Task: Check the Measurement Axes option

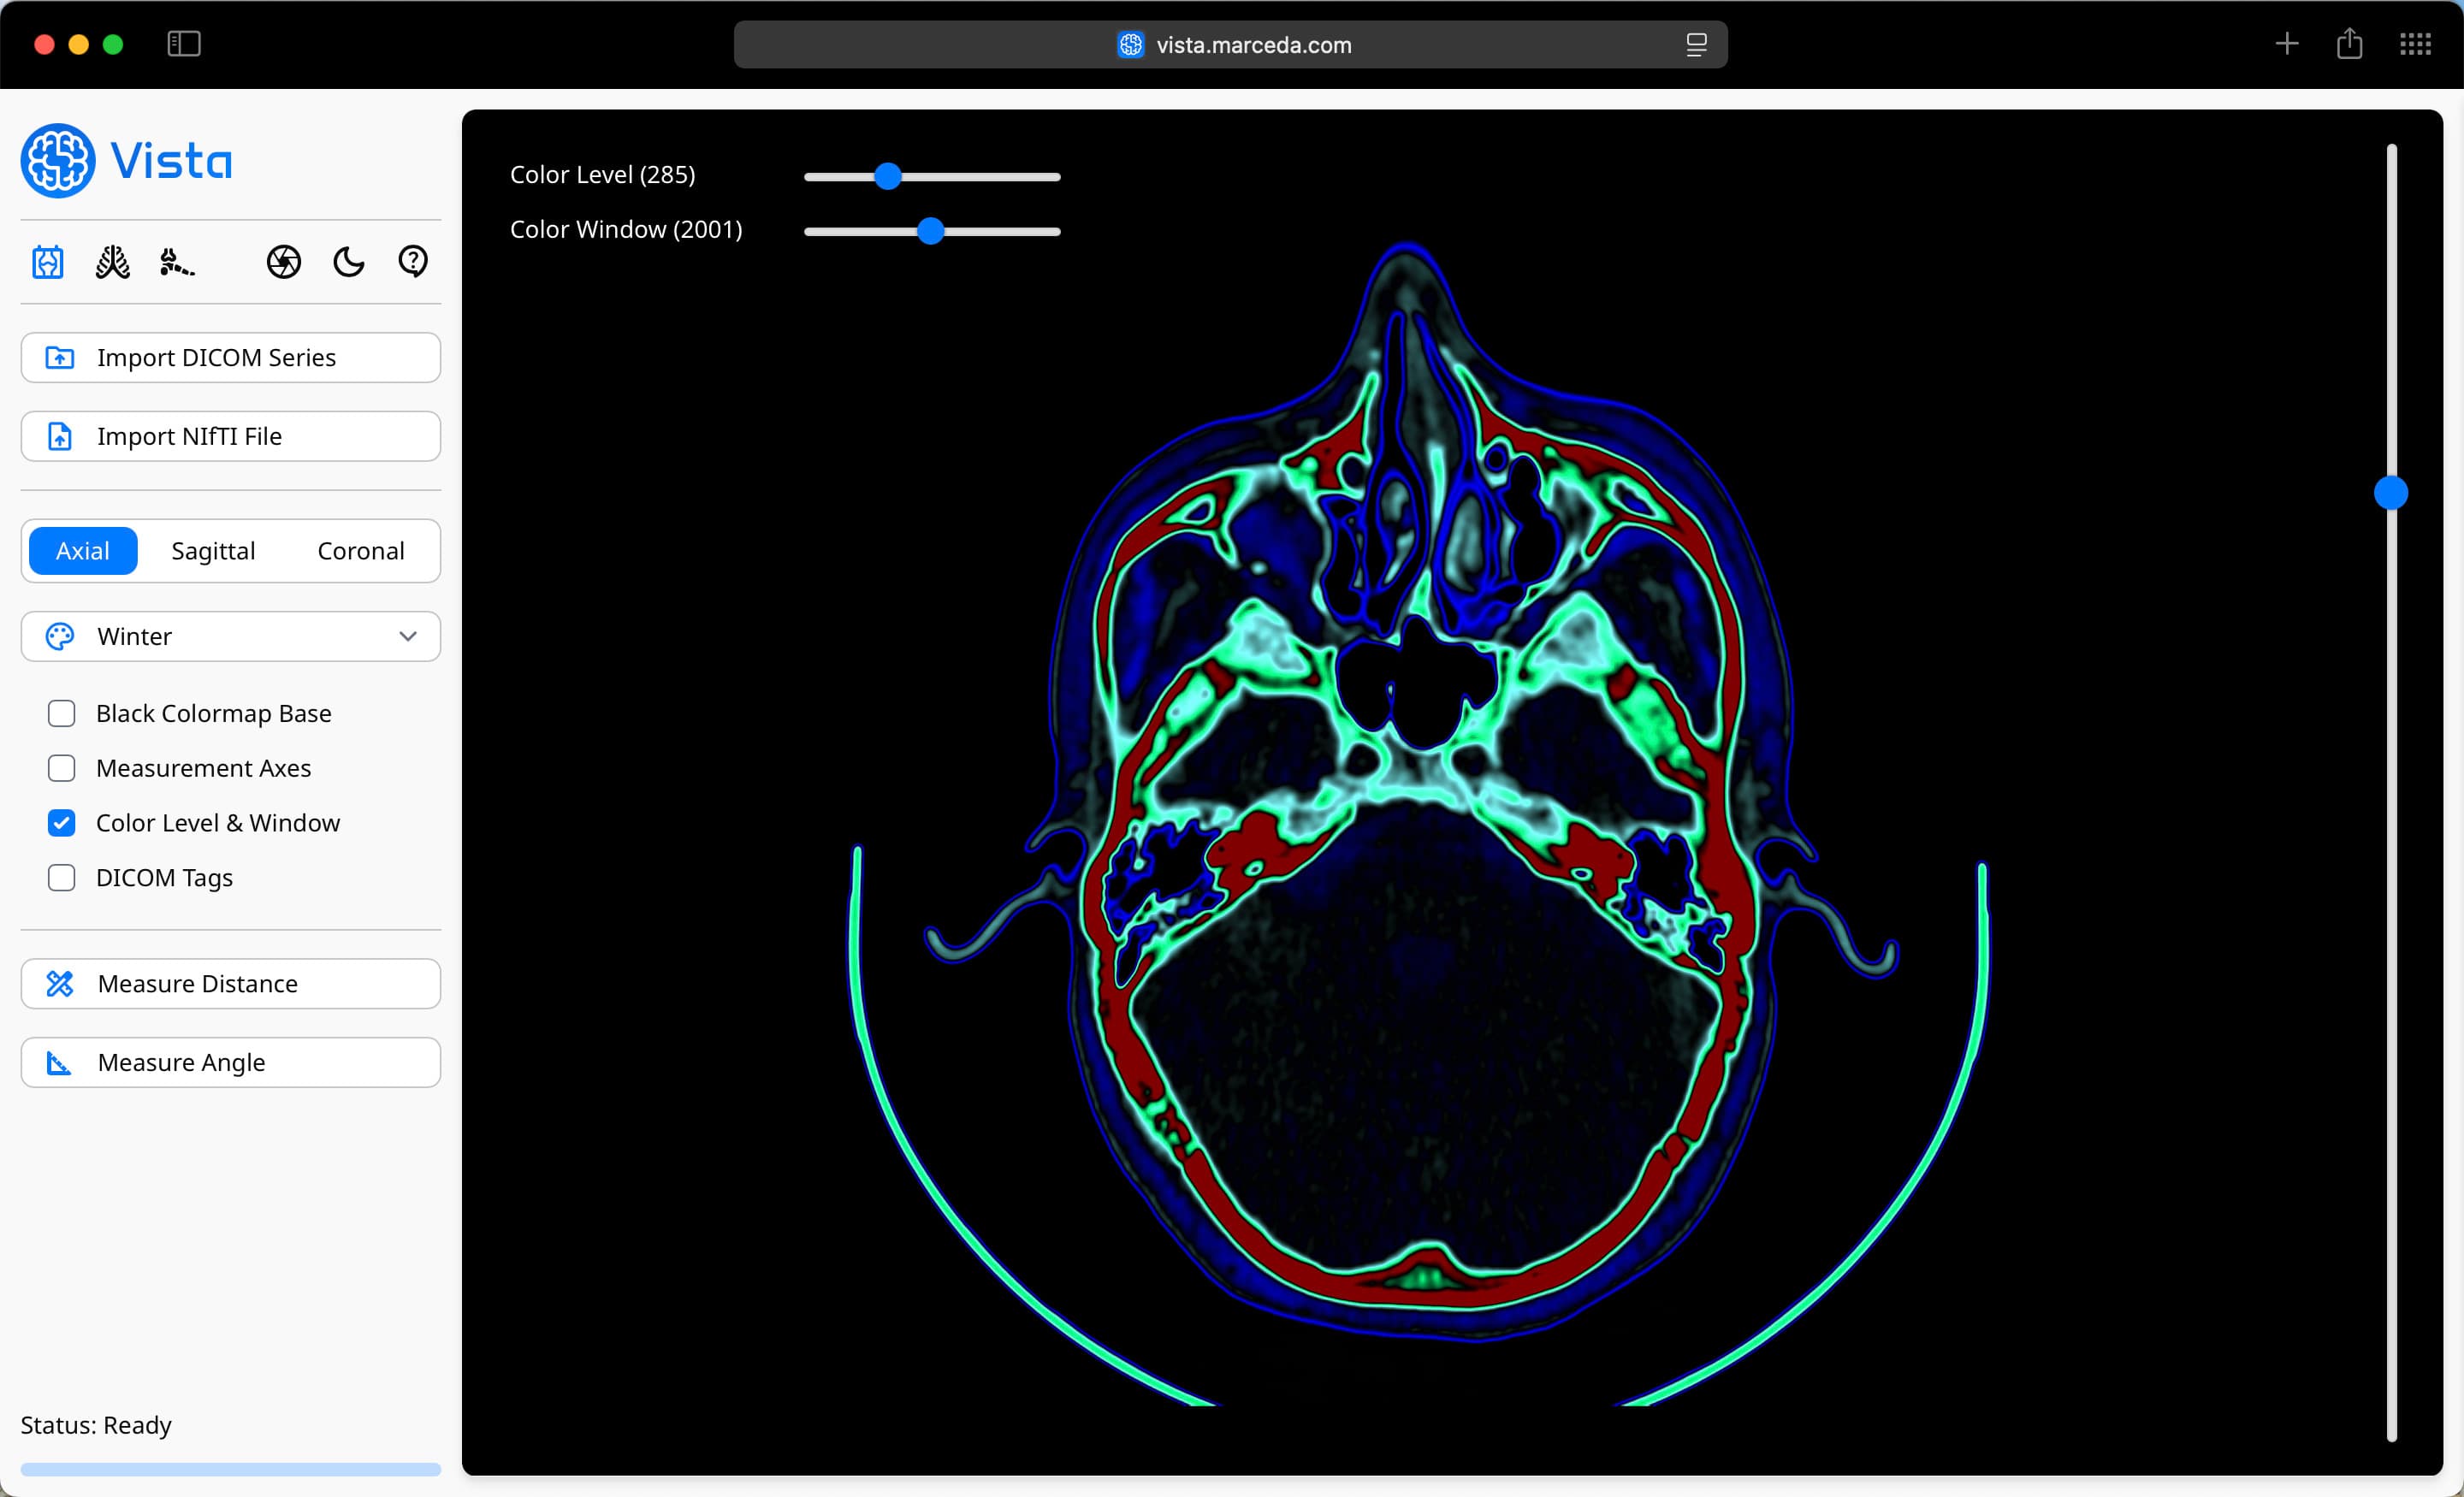Action: tap(62, 768)
